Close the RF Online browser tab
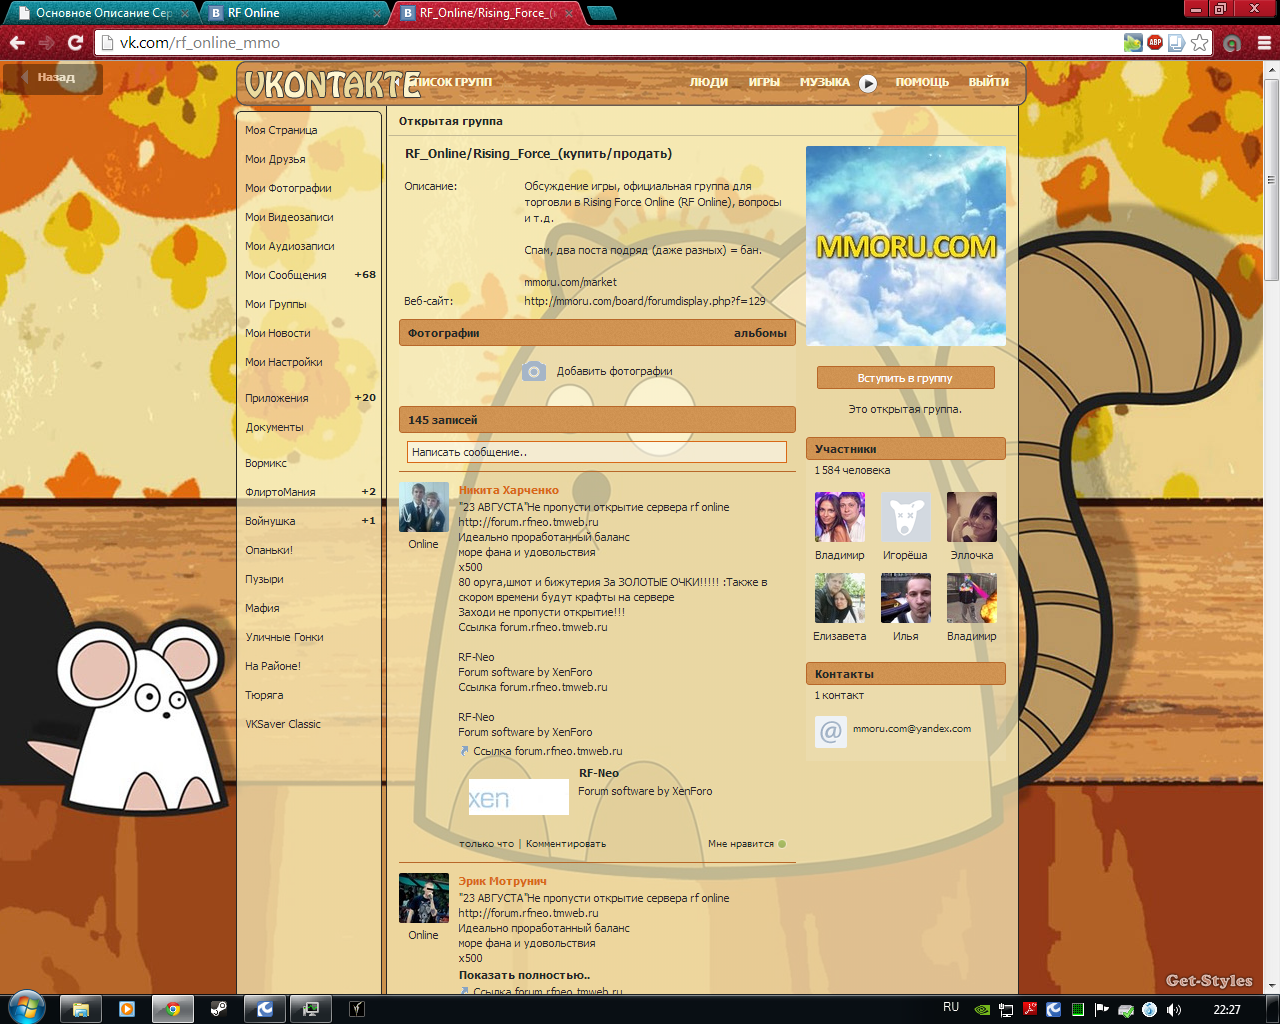The image size is (1280, 1024). 377,14
